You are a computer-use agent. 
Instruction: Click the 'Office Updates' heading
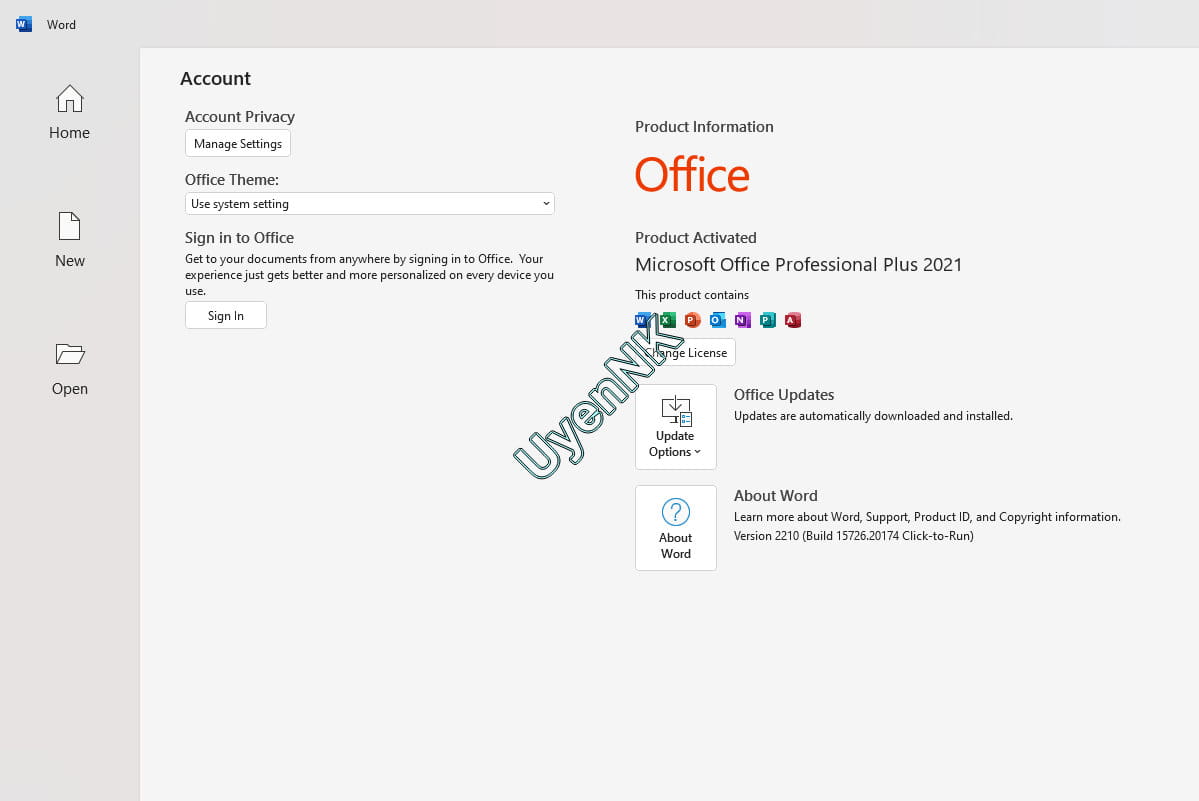(784, 394)
